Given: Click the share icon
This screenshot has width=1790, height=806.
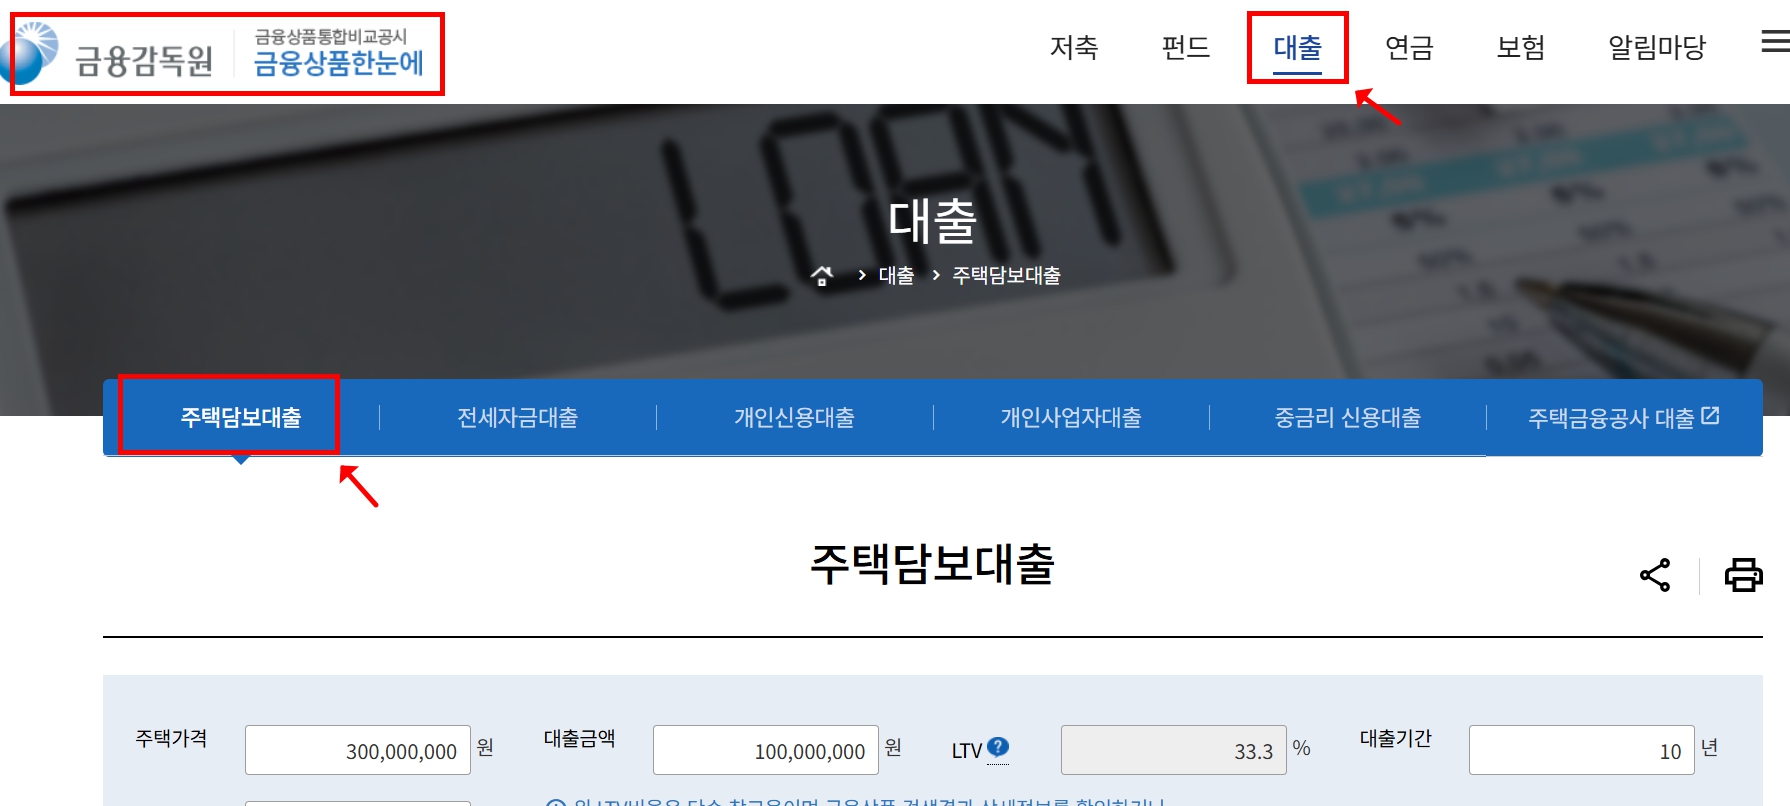Looking at the screenshot, I should point(1655,575).
